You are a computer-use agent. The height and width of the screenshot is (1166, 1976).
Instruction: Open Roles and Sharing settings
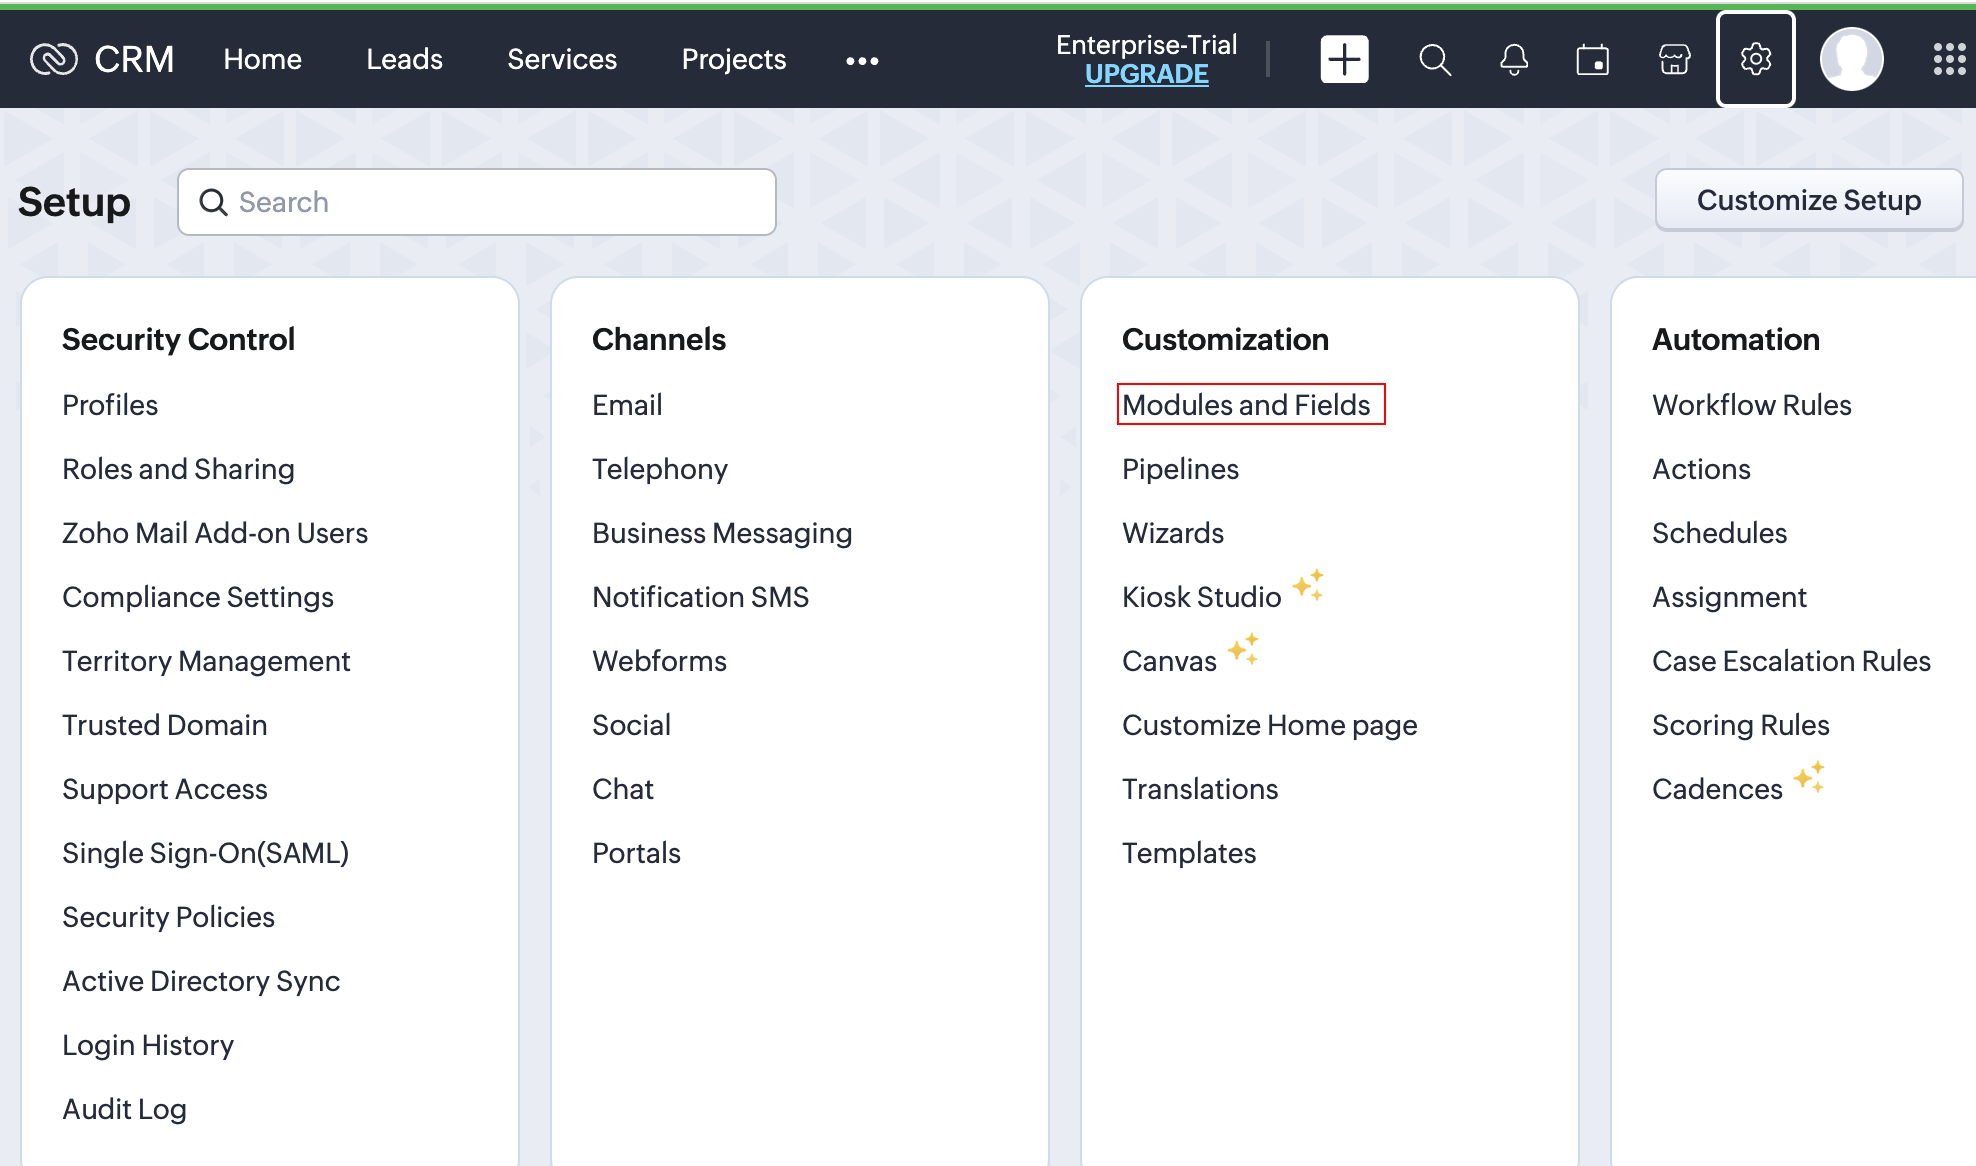click(x=178, y=469)
